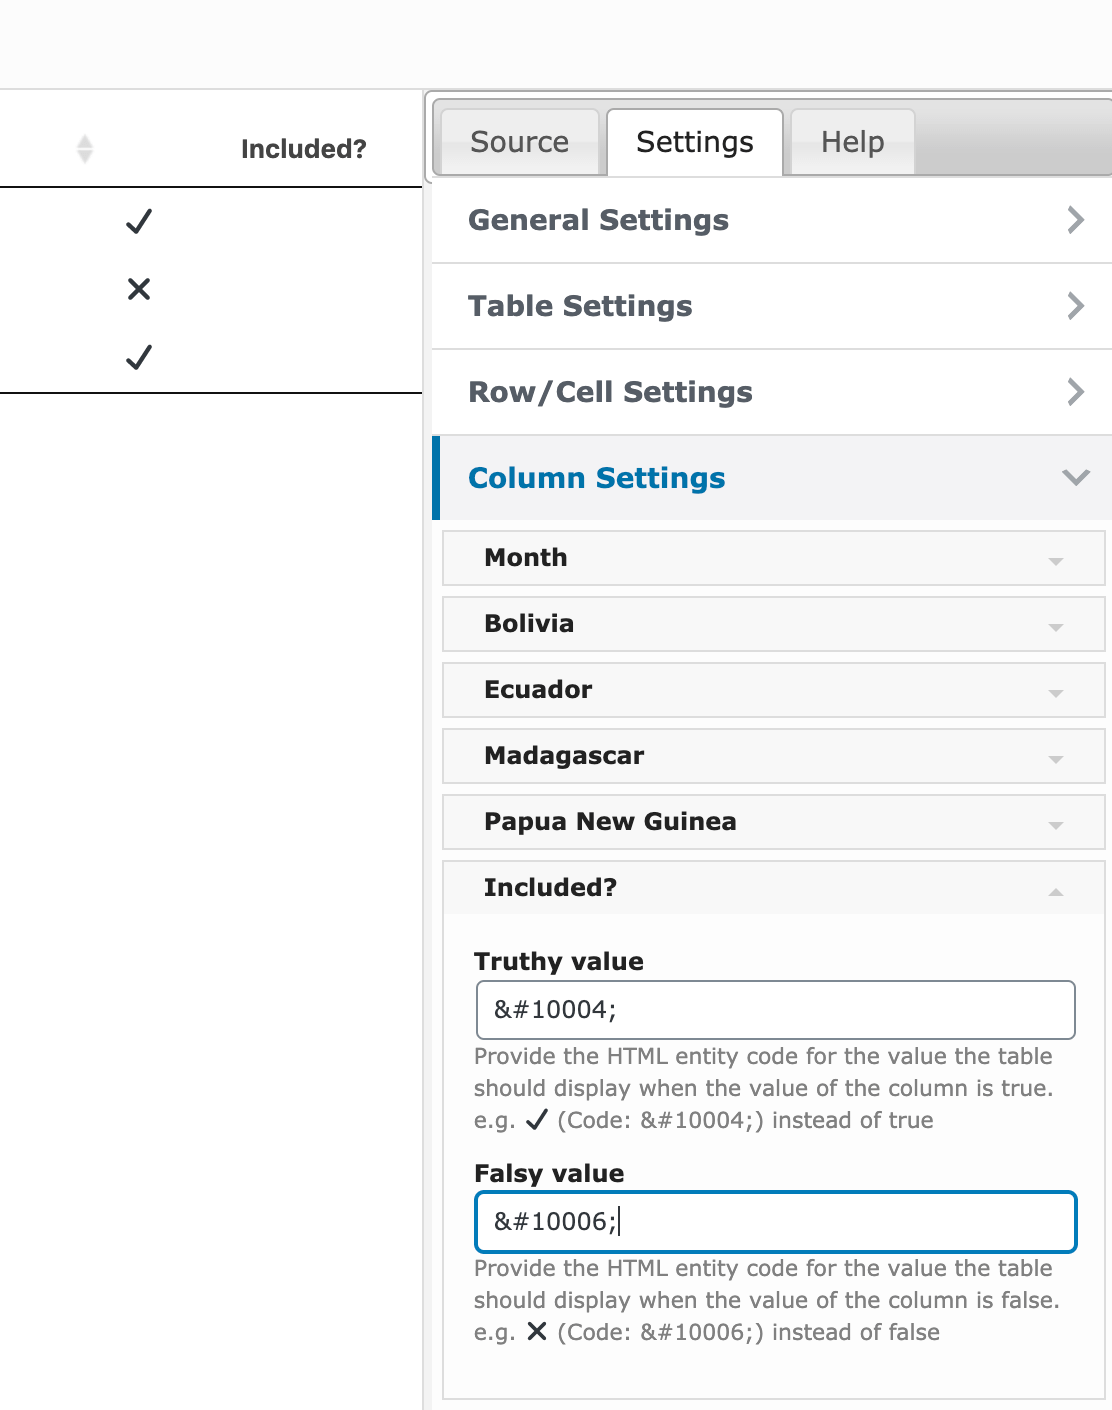
Task: Click the Included? column header
Action: point(303,149)
